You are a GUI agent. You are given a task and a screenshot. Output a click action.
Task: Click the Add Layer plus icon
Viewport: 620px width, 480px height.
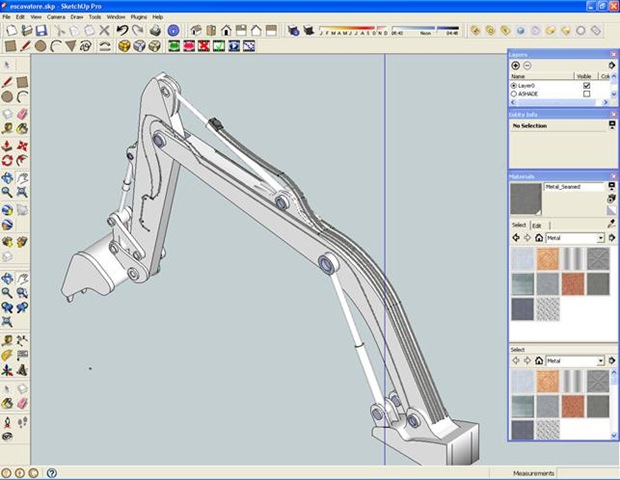516,65
